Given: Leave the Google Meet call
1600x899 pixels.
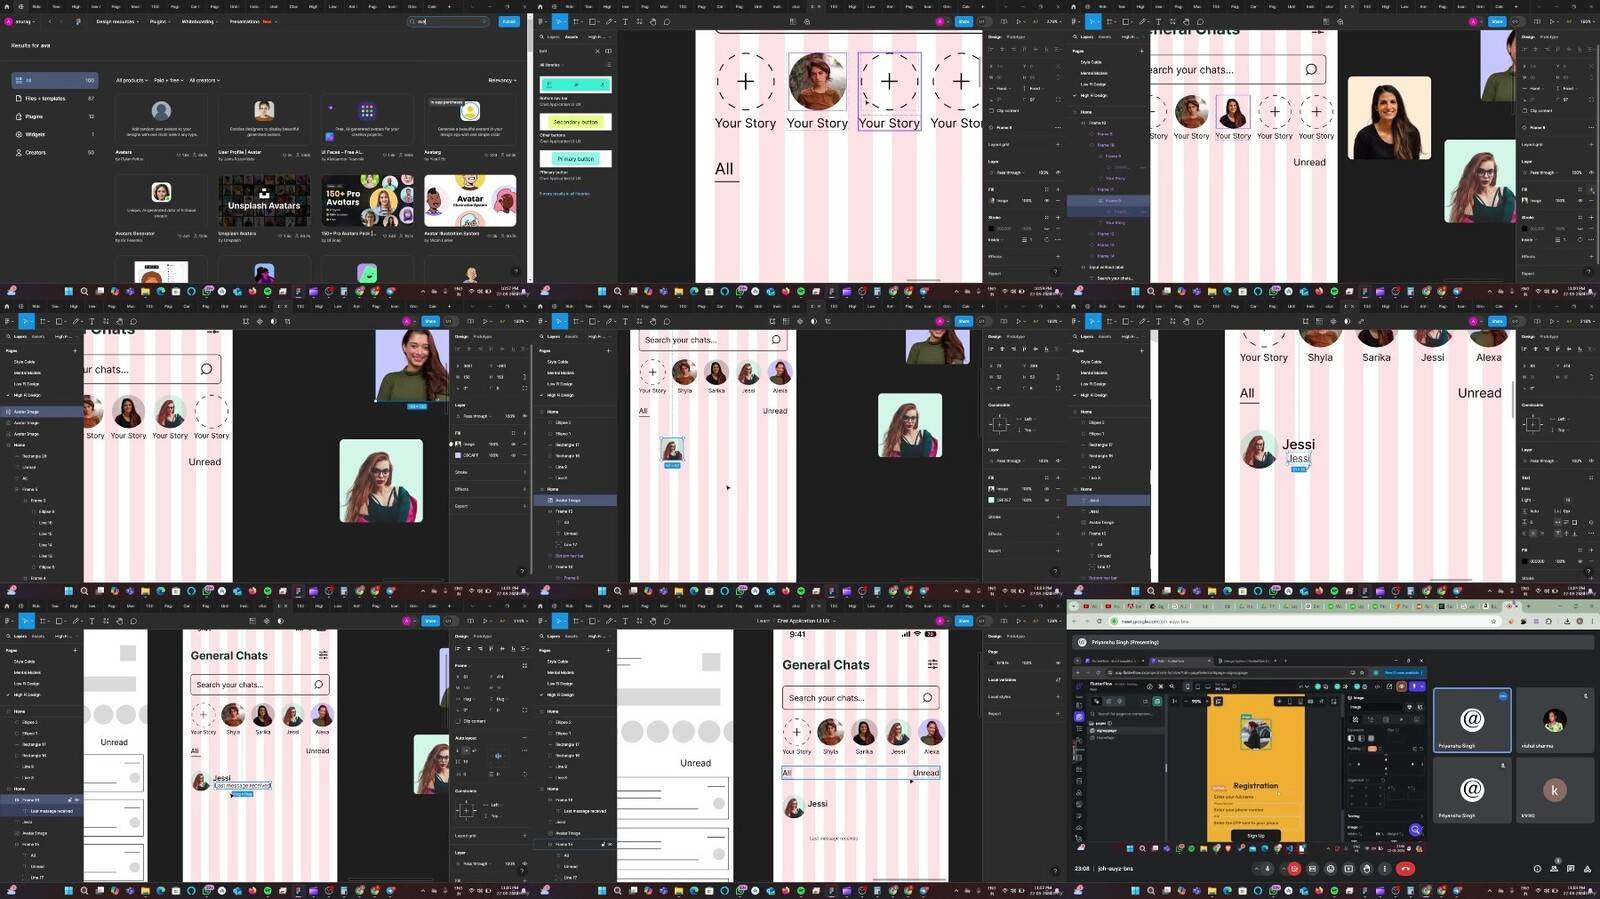Looking at the screenshot, I should [x=1405, y=869].
